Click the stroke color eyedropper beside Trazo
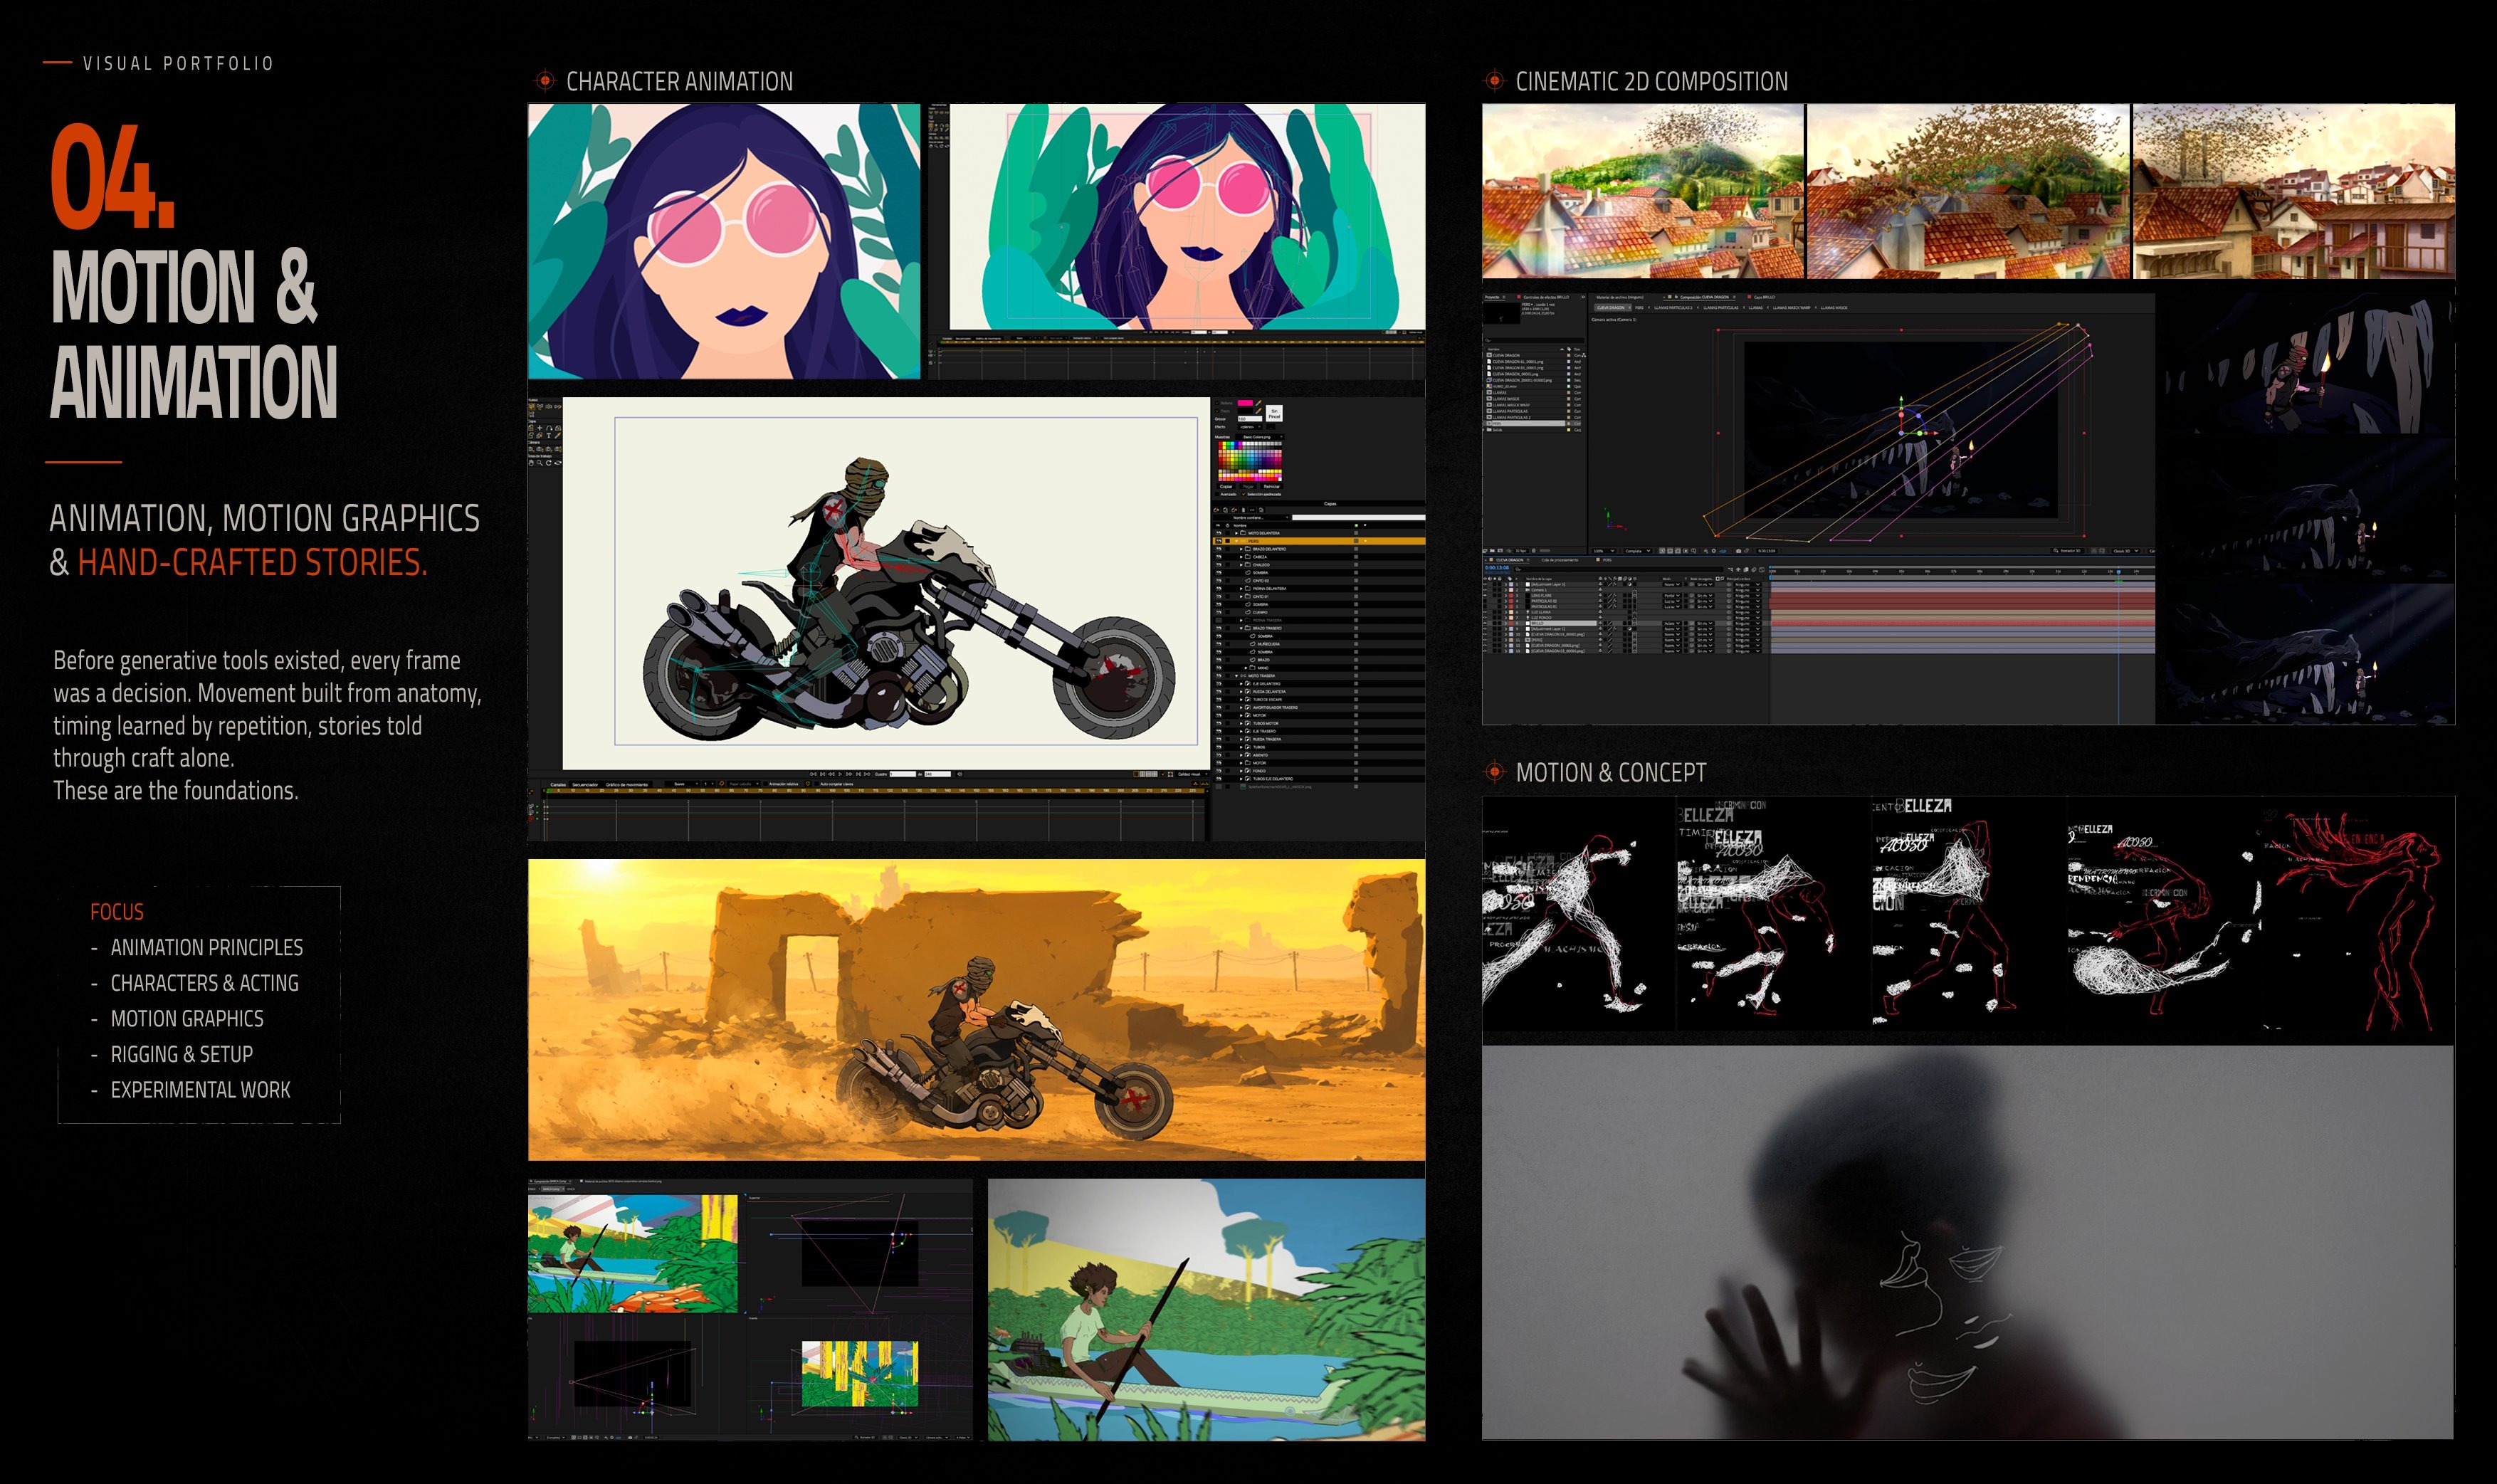This screenshot has width=2497, height=1484. click(1259, 411)
